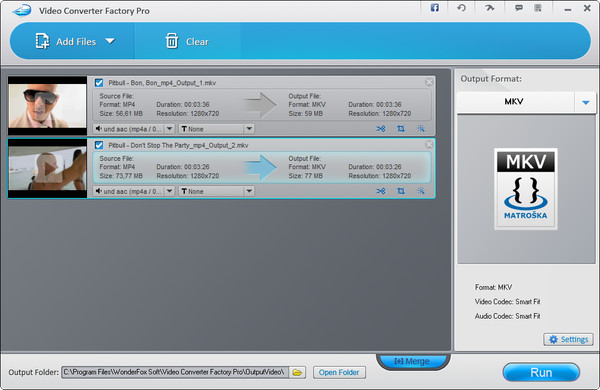This screenshot has width=600, height=390.
Task: Click the clip/cut icon for Bon, Bon video
Action: tap(381, 129)
